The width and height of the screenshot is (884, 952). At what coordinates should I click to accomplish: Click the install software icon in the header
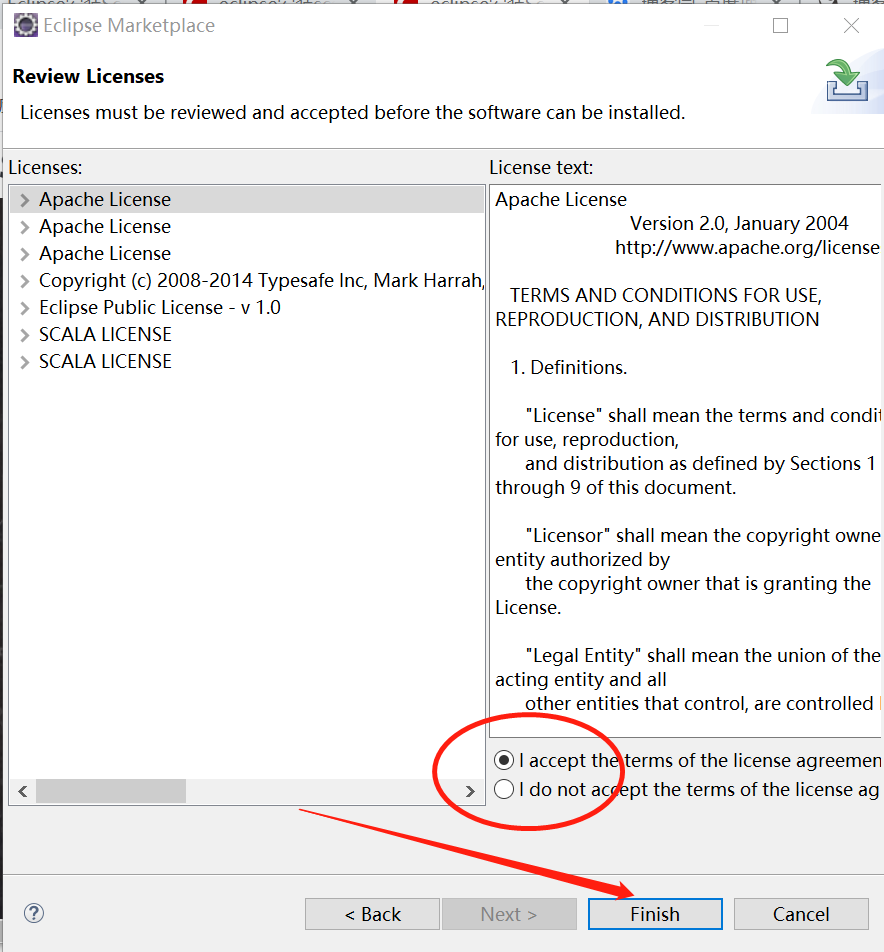point(847,80)
